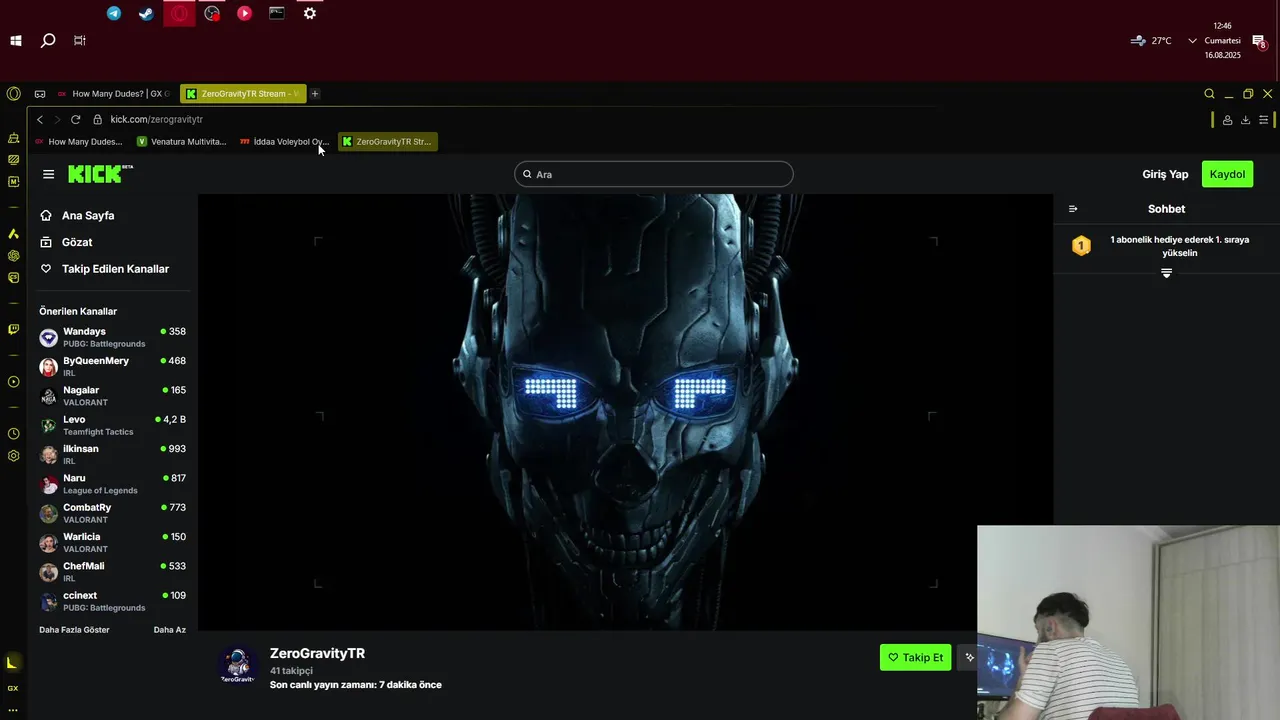
Task: Click the address bar URL
Action: point(156,119)
